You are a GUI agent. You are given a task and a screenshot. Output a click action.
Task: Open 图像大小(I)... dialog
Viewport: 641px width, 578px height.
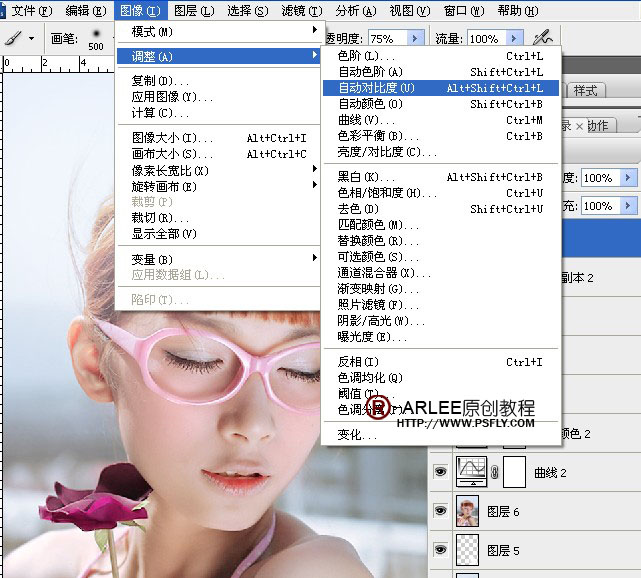(x=218, y=138)
